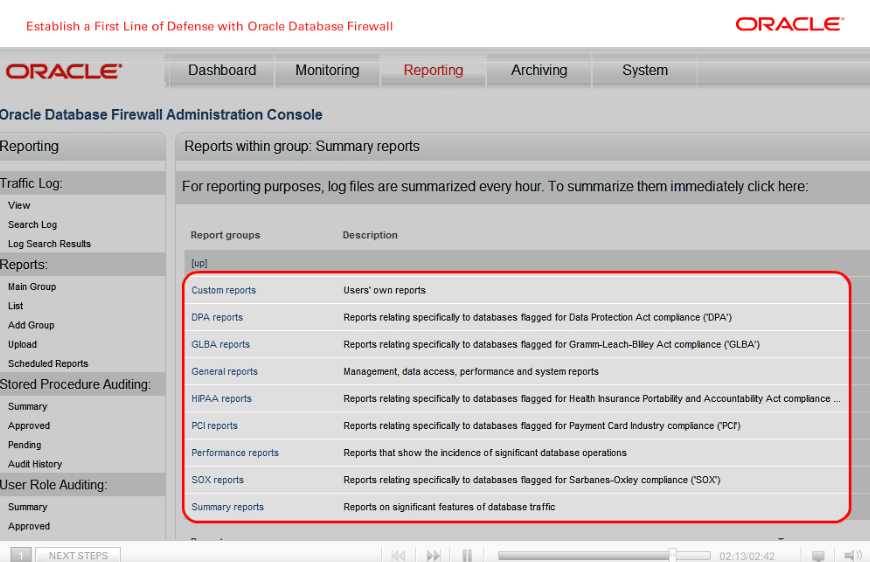Click the Description column header
This screenshot has width=870, height=562.
[x=370, y=235]
